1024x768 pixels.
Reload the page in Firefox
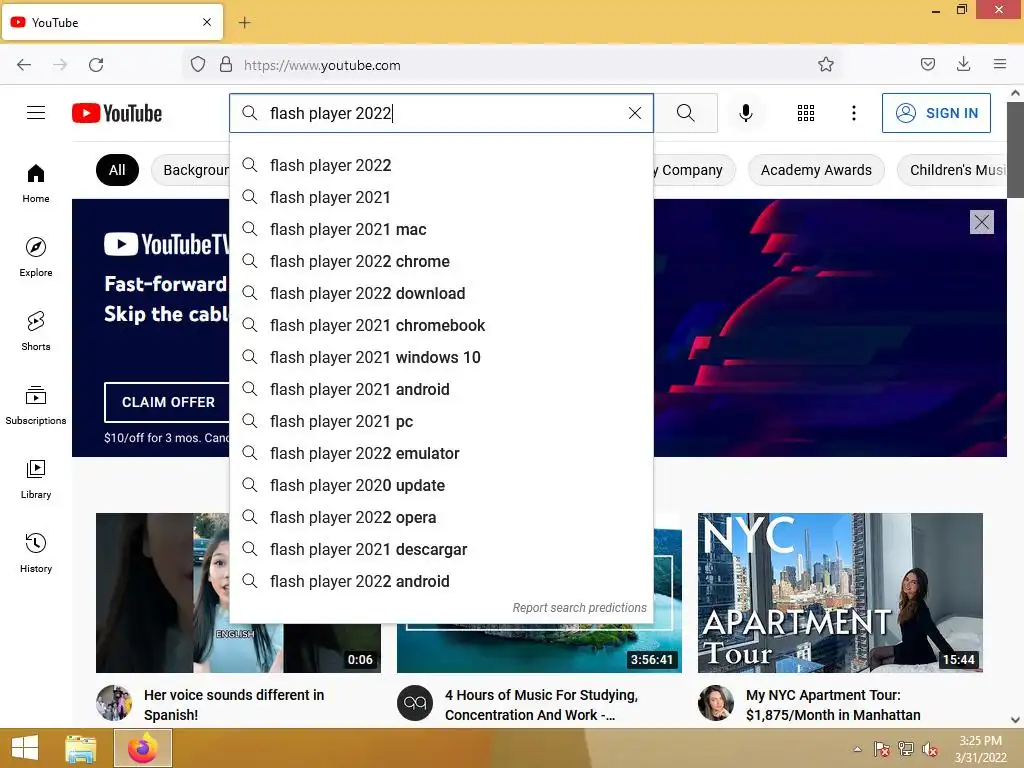point(96,65)
